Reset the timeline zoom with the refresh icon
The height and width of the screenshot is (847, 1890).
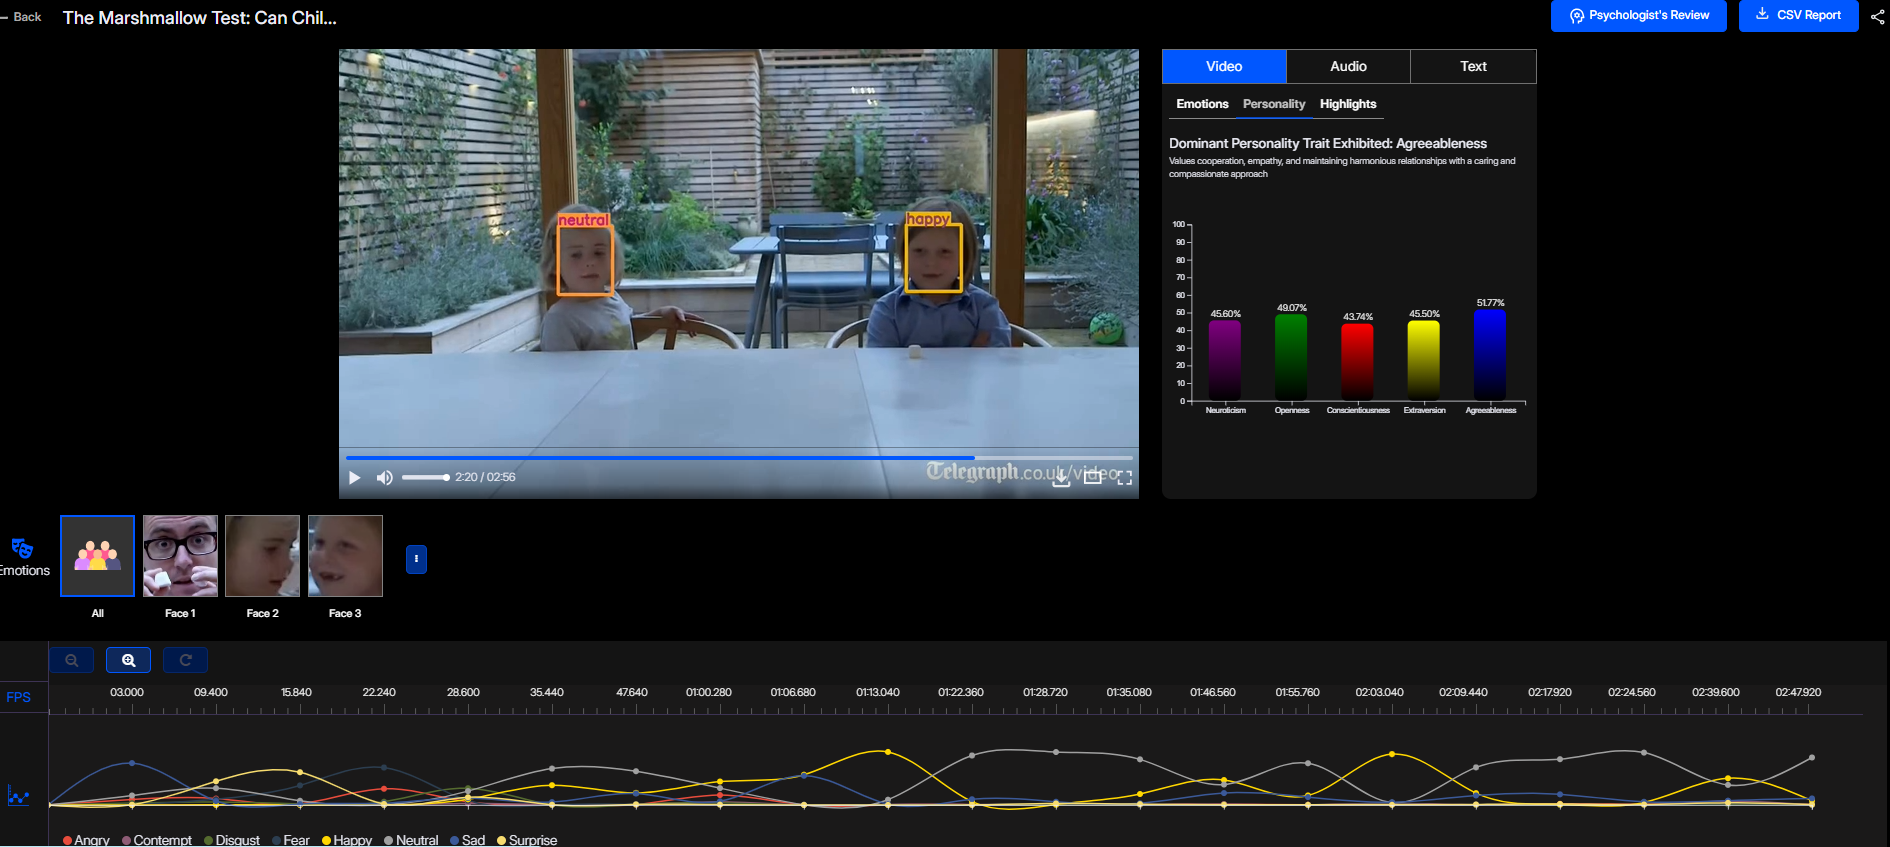pyautogui.click(x=185, y=660)
